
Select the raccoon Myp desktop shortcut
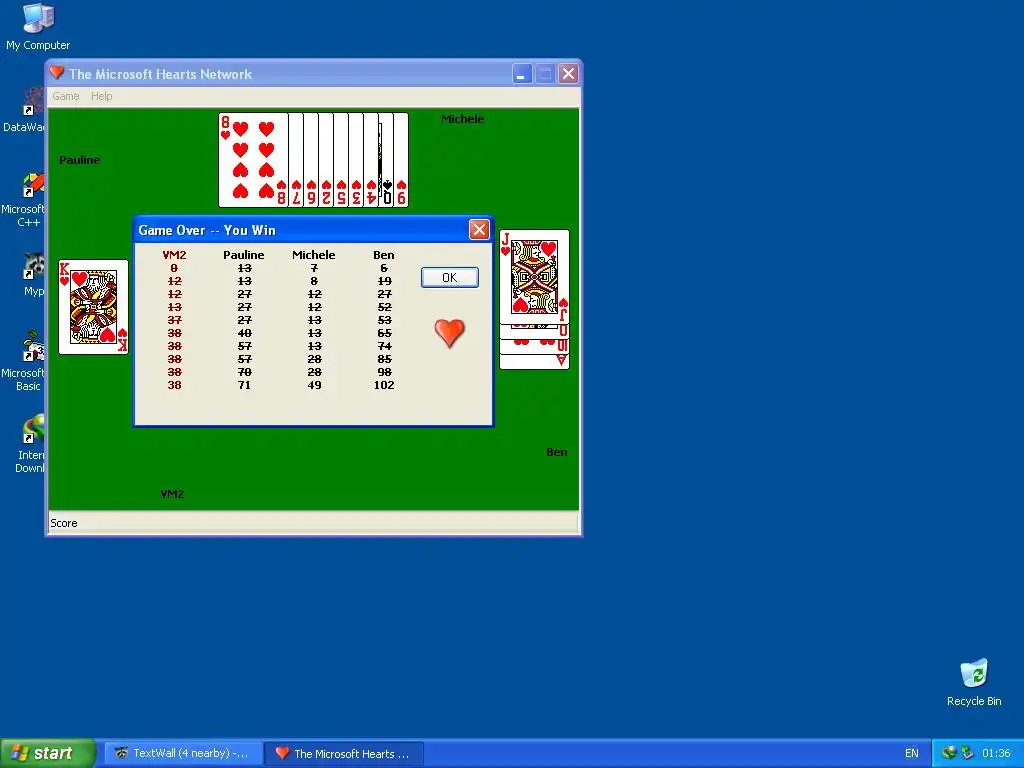pyautogui.click(x=33, y=274)
